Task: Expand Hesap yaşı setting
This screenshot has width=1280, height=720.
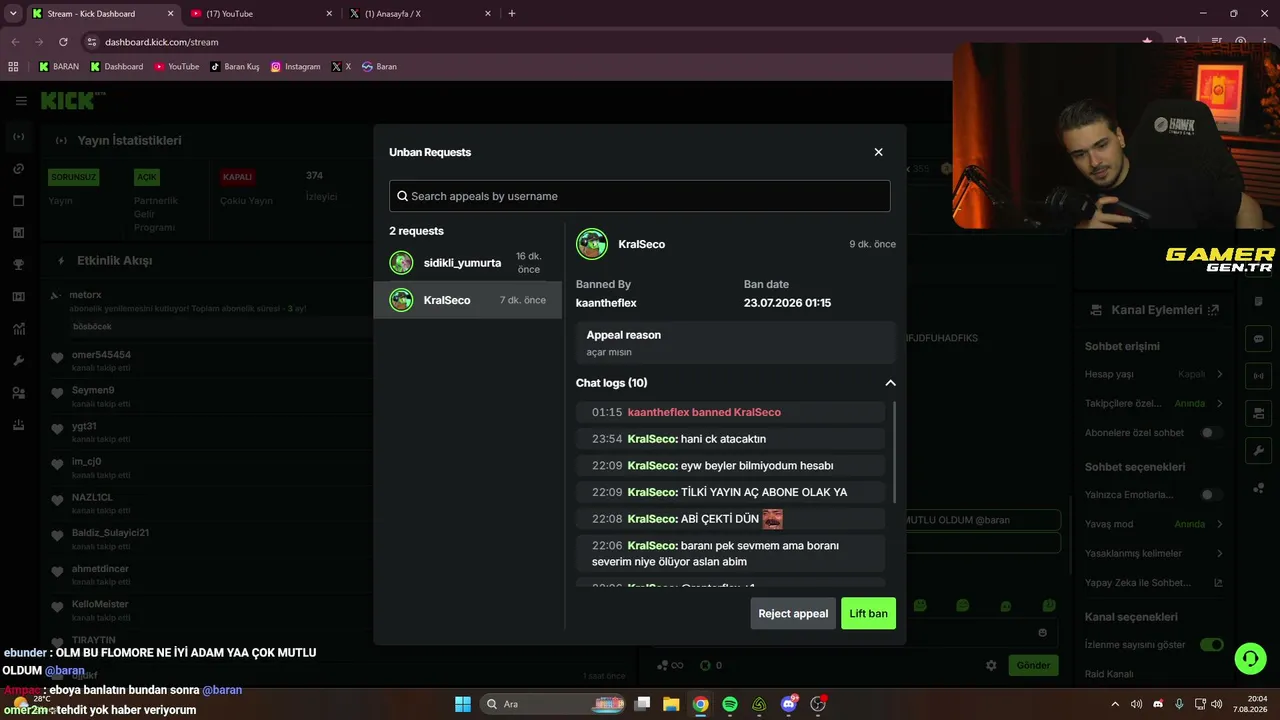Action: (1154, 374)
